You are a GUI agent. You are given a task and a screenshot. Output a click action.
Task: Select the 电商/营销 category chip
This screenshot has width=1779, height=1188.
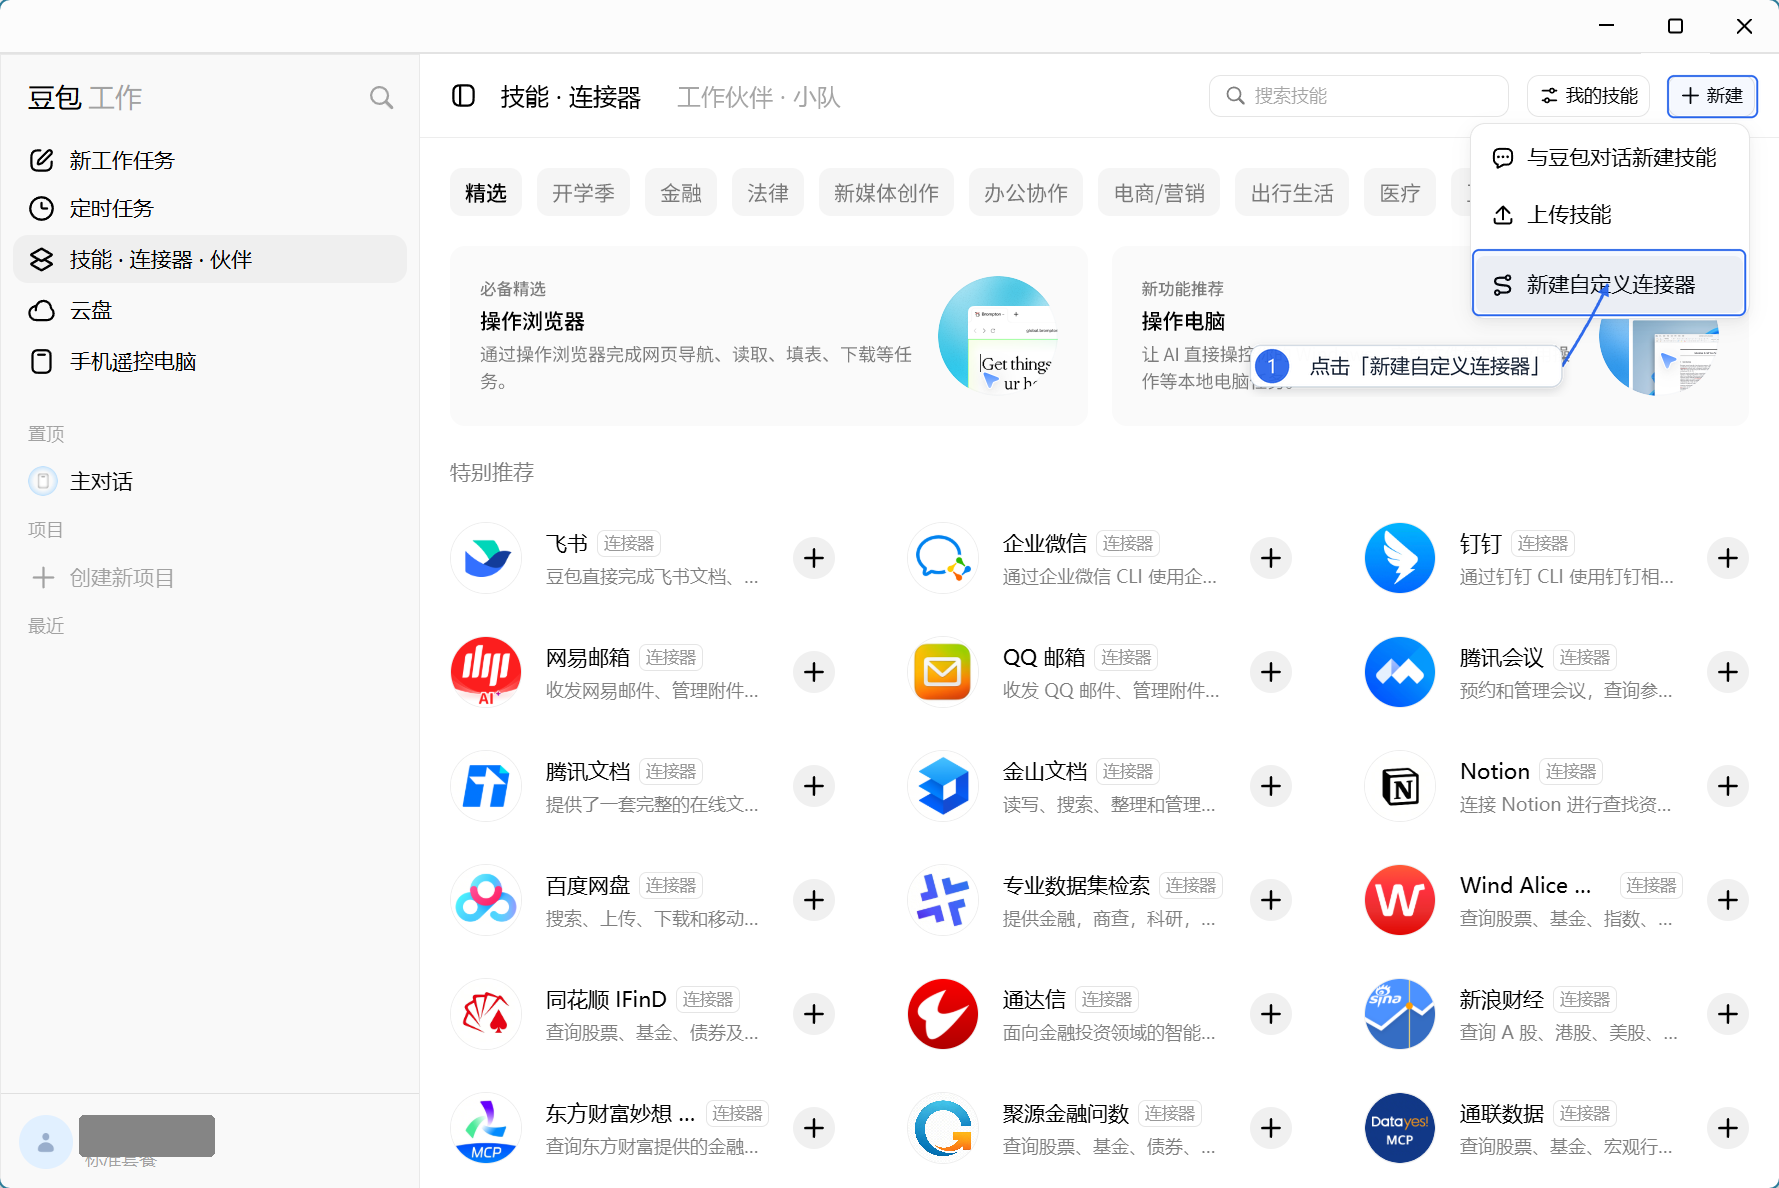(x=1159, y=192)
